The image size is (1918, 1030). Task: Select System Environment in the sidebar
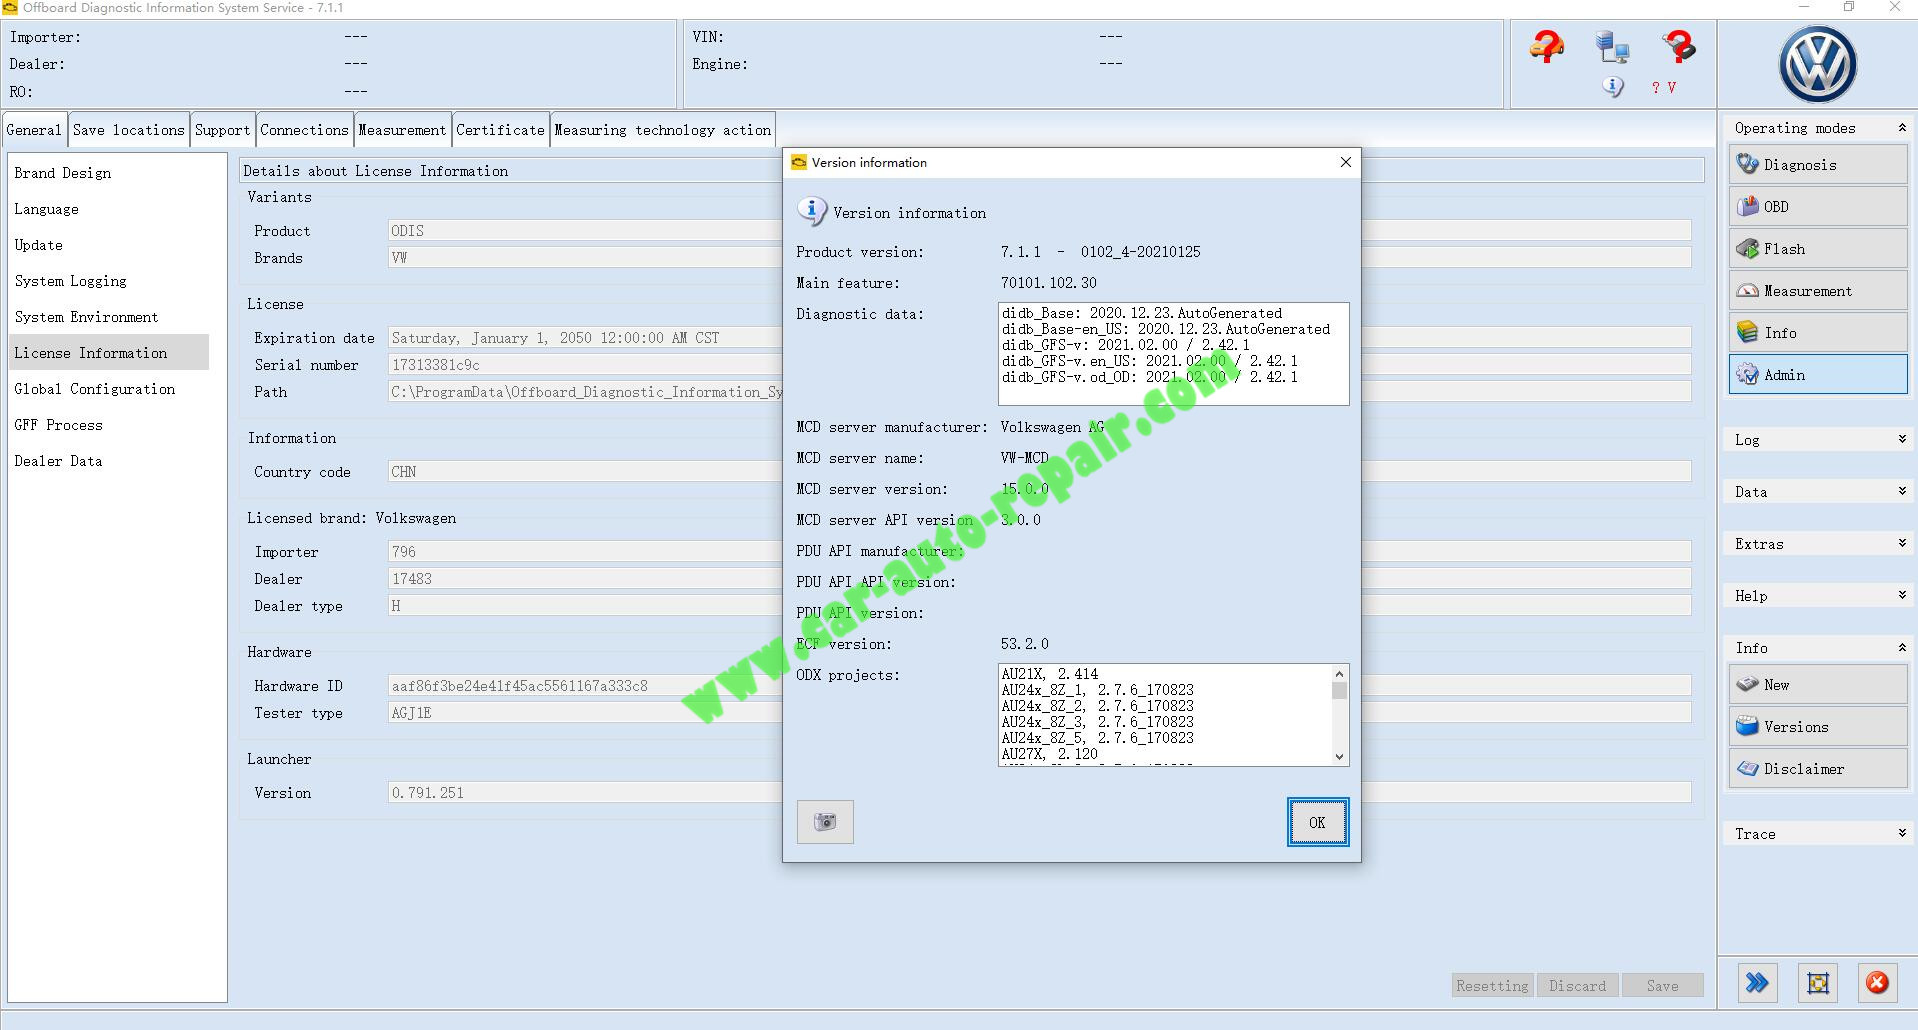tap(109, 317)
